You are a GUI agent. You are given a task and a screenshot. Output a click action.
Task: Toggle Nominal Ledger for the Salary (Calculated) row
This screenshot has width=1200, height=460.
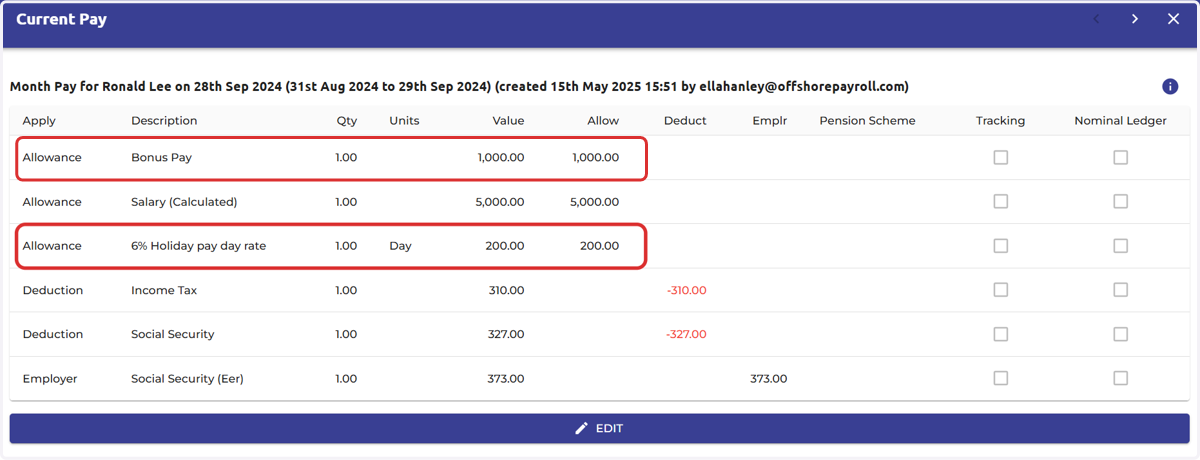pos(1120,202)
